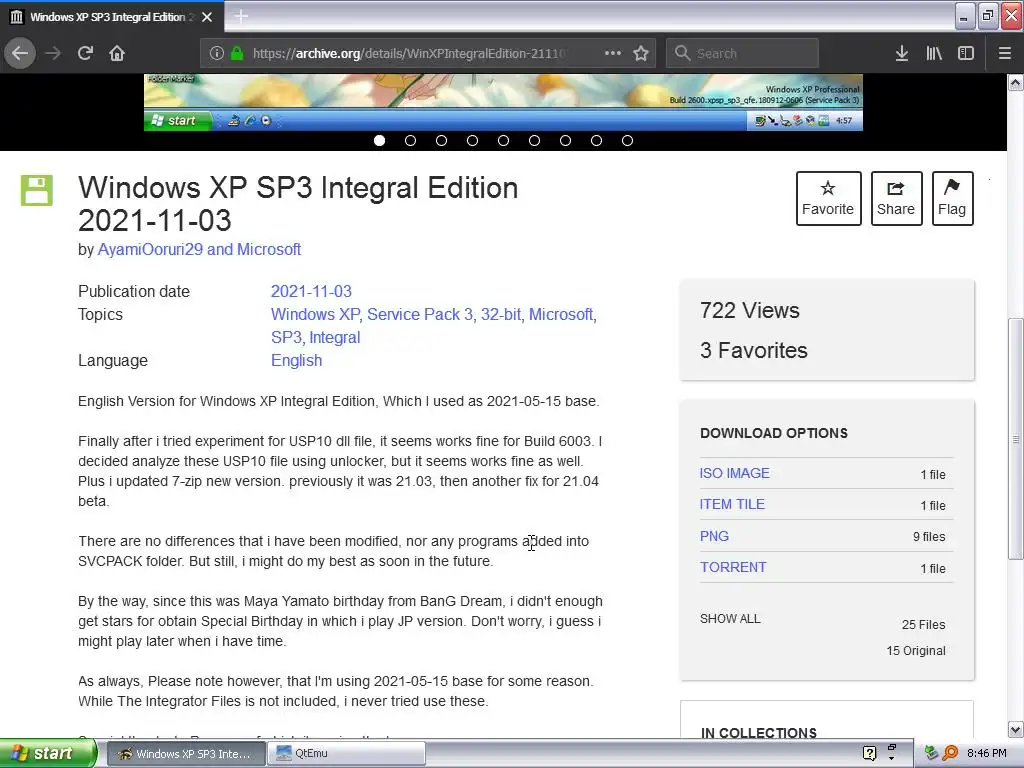
Task: Select the fourth carousel dot
Action: tap(472, 140)
